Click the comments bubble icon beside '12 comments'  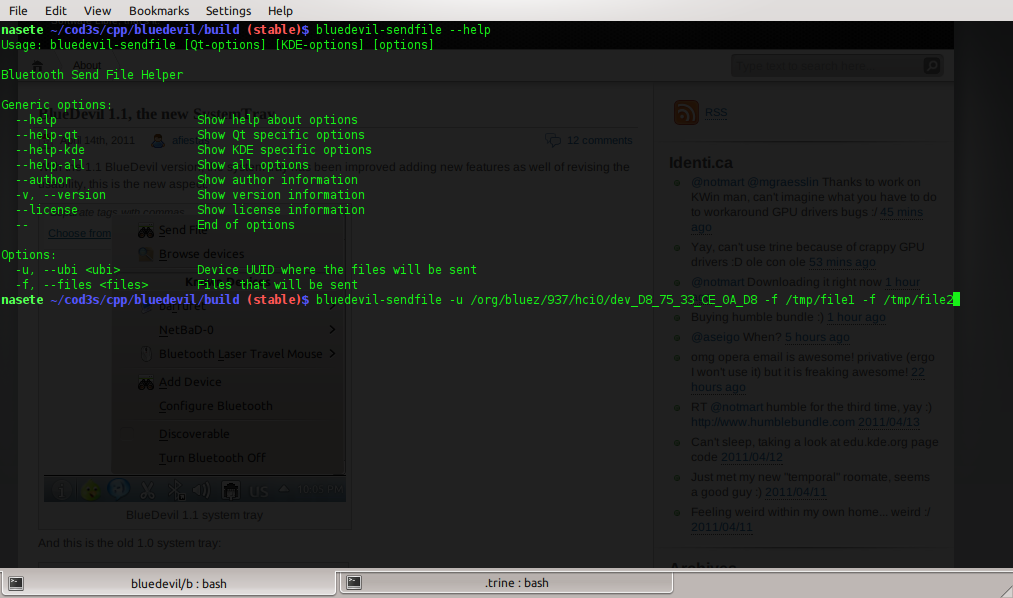[x=553, y=140]
